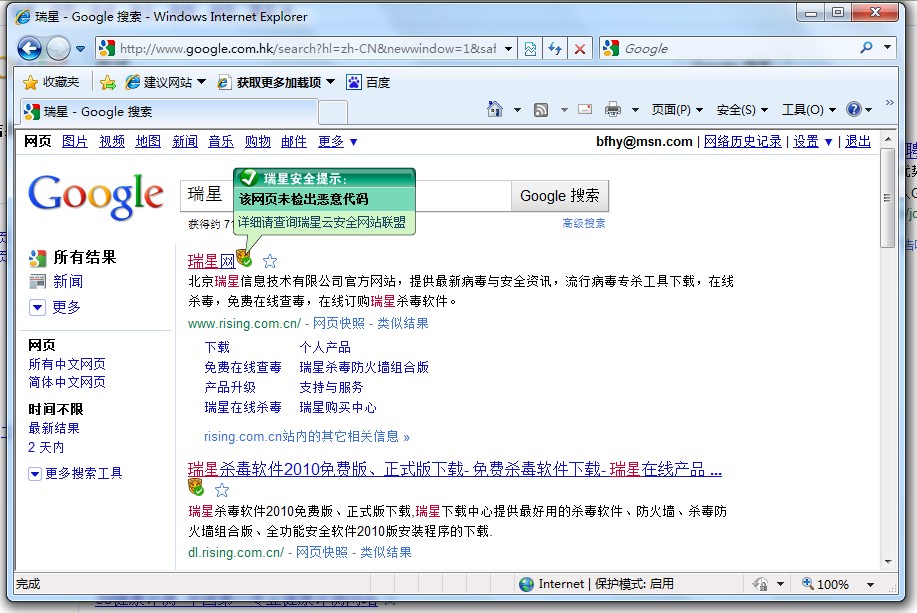917x613 pixels.
Task: Click the red Stop loading icon
Action: coord(580,49)
